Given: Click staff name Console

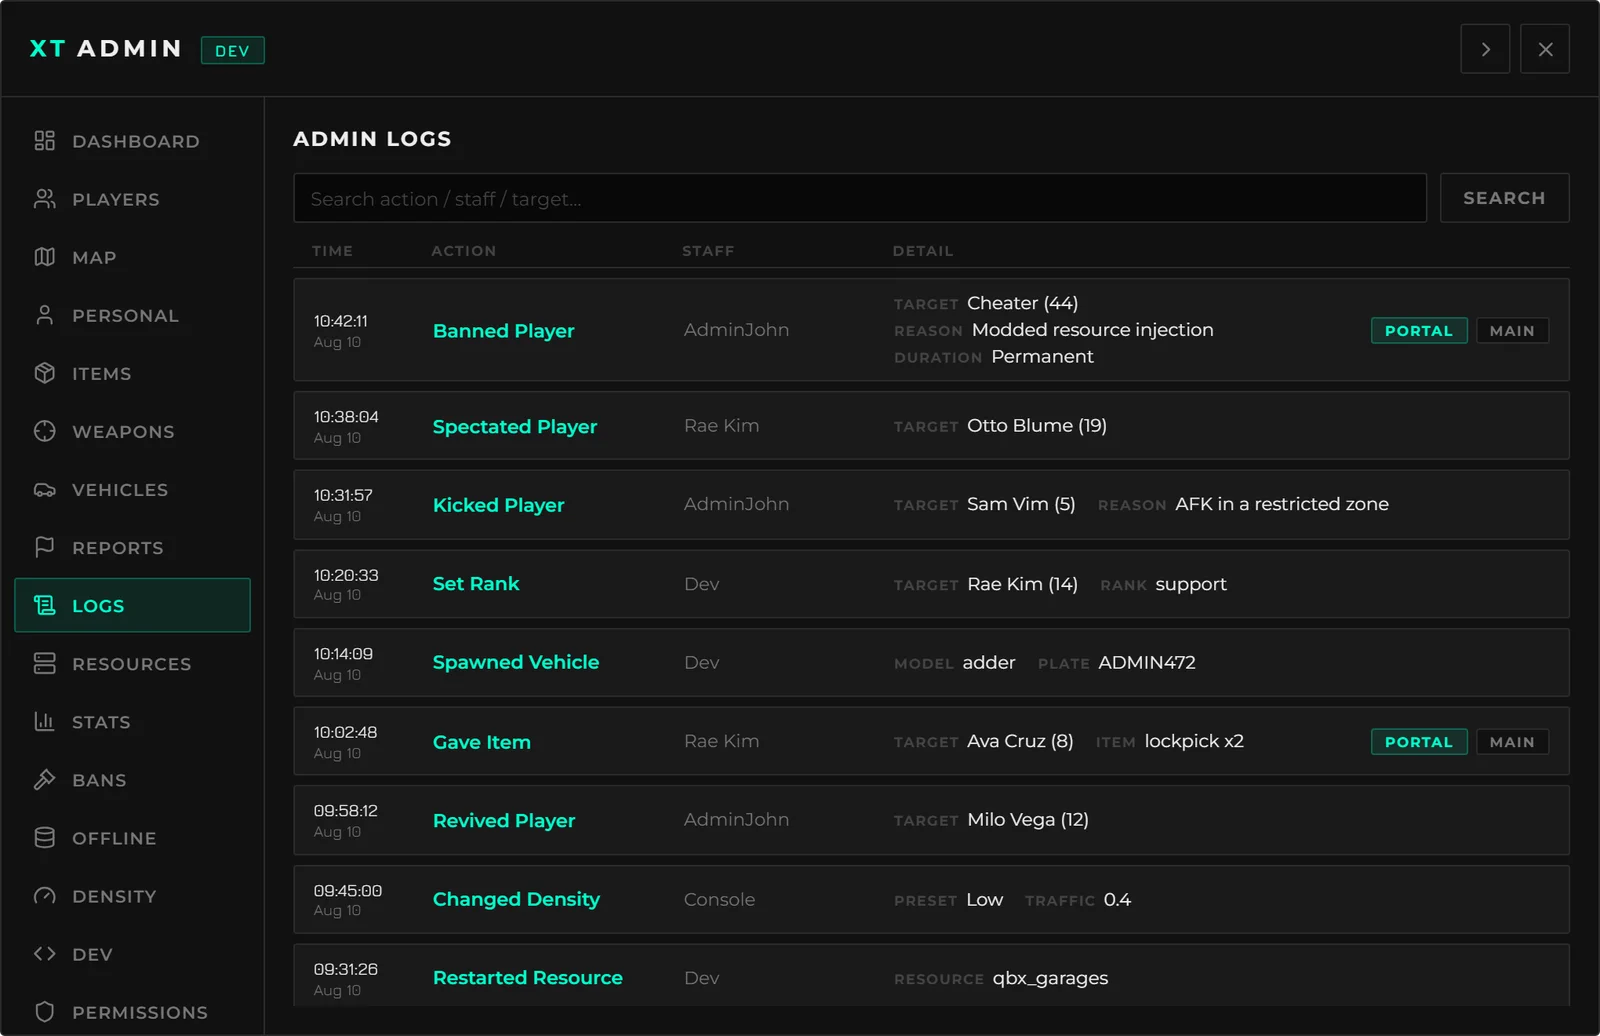Looking at the screenshot, I should (x=719, y=899).
